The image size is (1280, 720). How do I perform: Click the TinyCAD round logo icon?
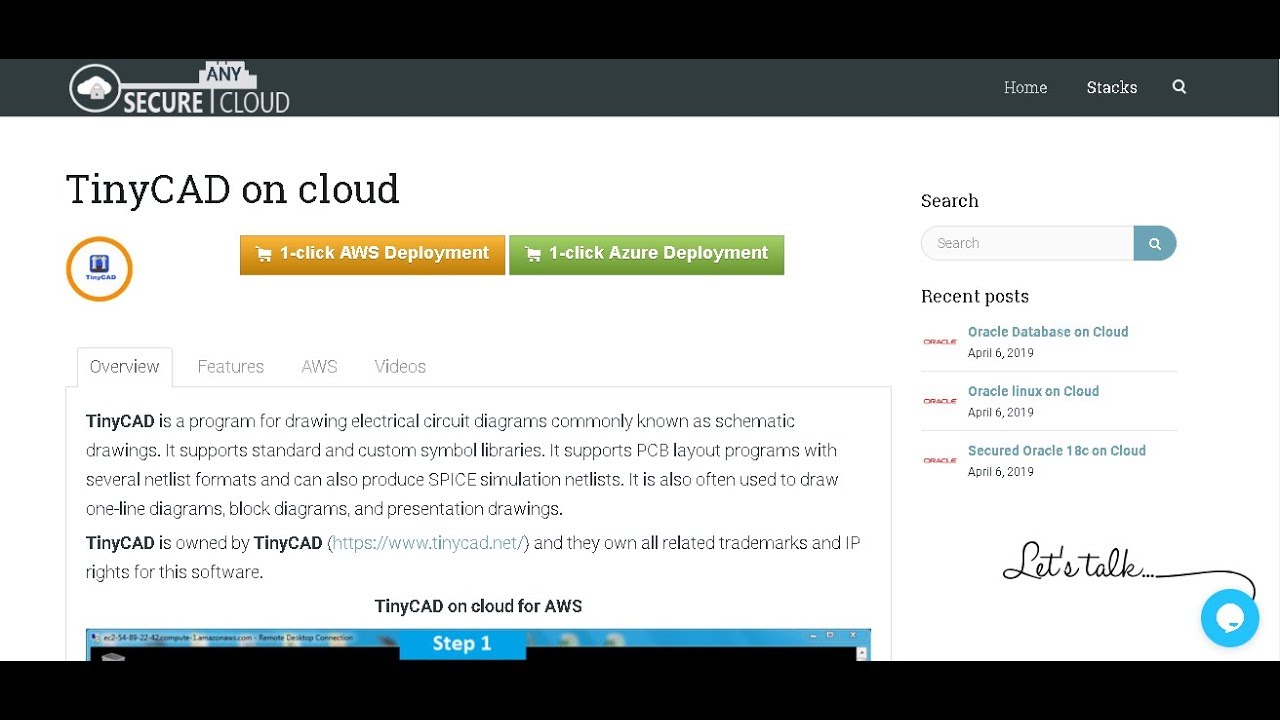(x=99, y=269)
